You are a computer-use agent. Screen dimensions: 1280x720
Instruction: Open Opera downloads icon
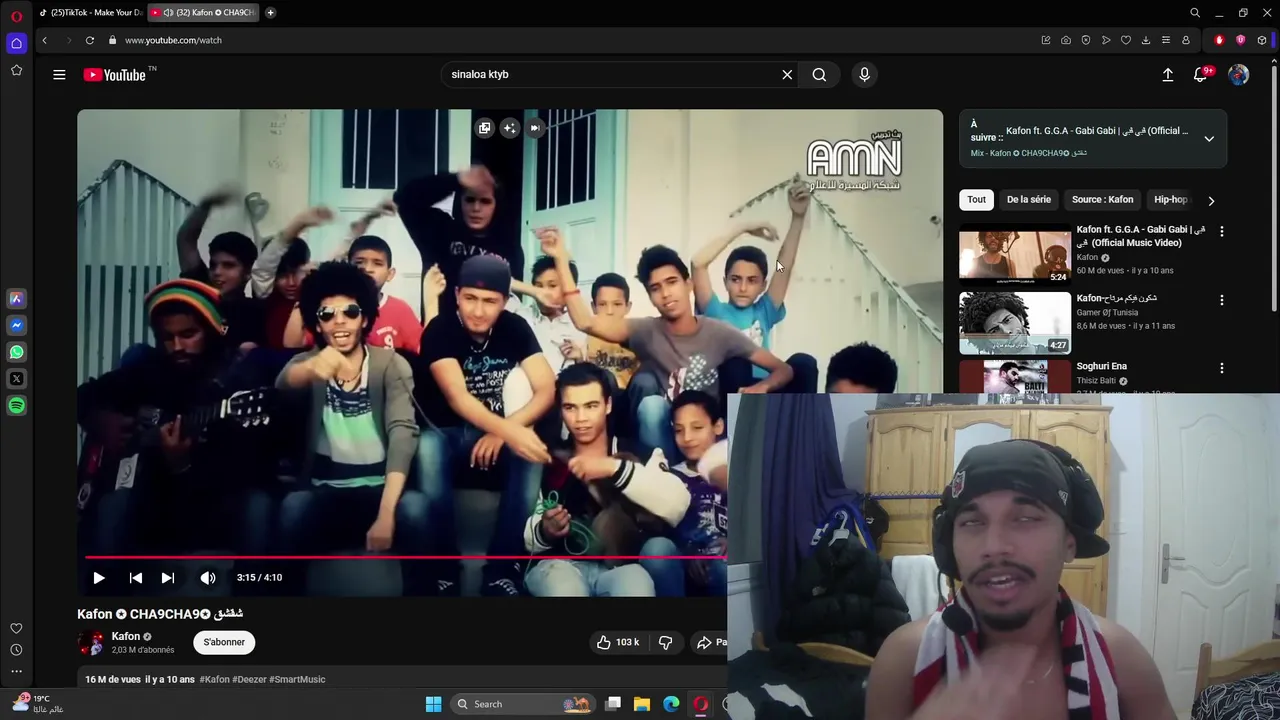pyautogui.click(x=1146, y=40)
